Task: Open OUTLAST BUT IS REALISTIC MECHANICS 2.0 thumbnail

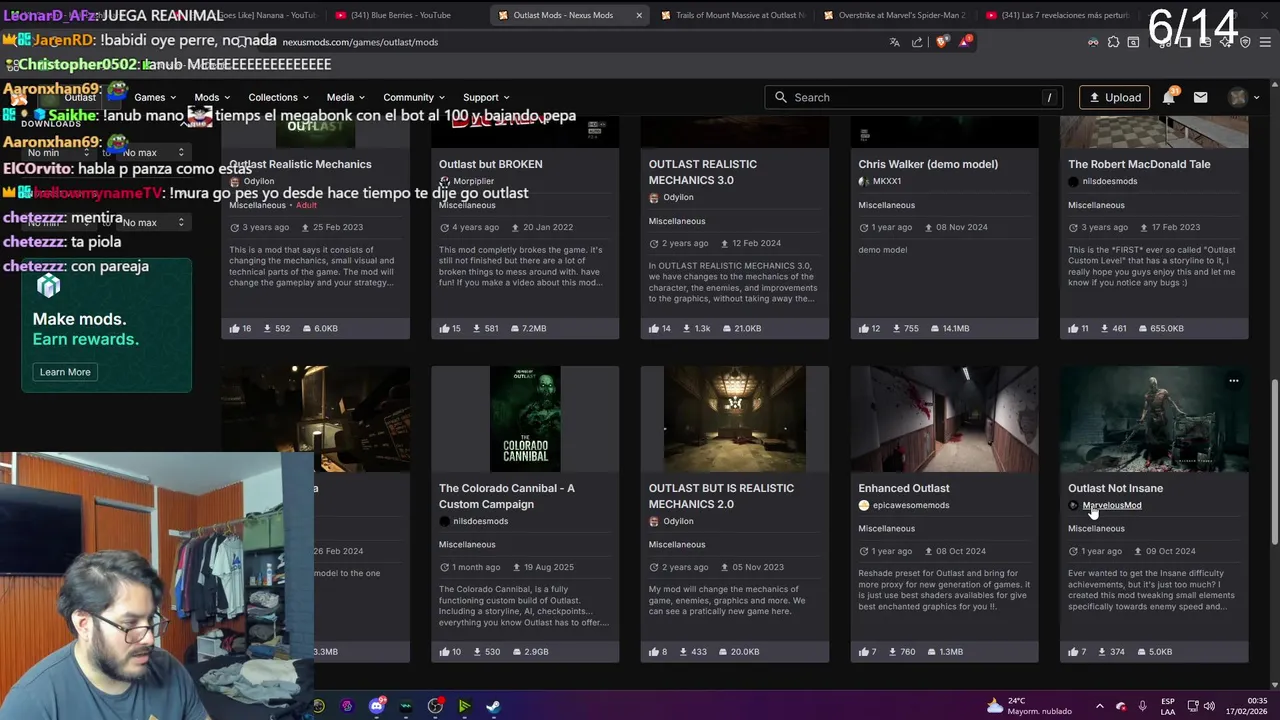Action: click(x=734, y=419)
